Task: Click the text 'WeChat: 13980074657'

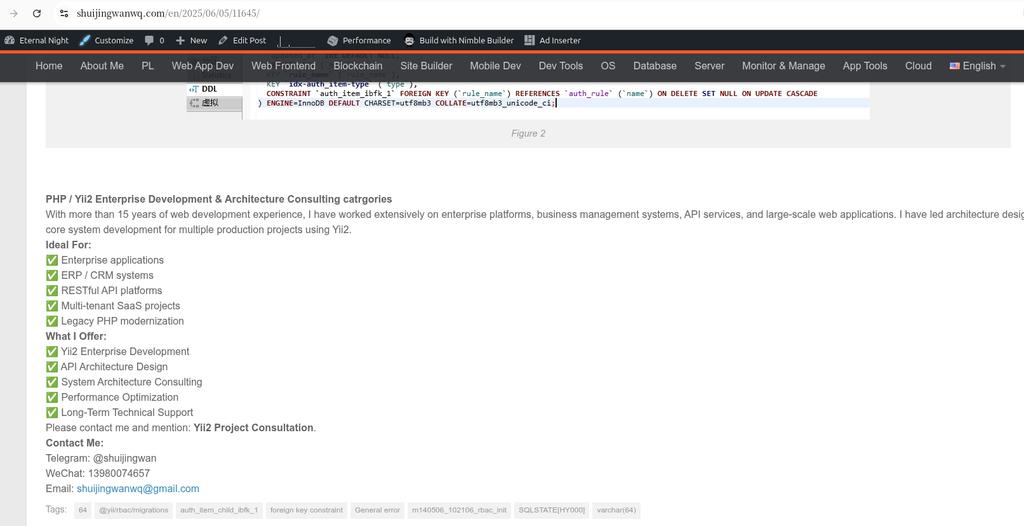Action: [x=97, y=474]
